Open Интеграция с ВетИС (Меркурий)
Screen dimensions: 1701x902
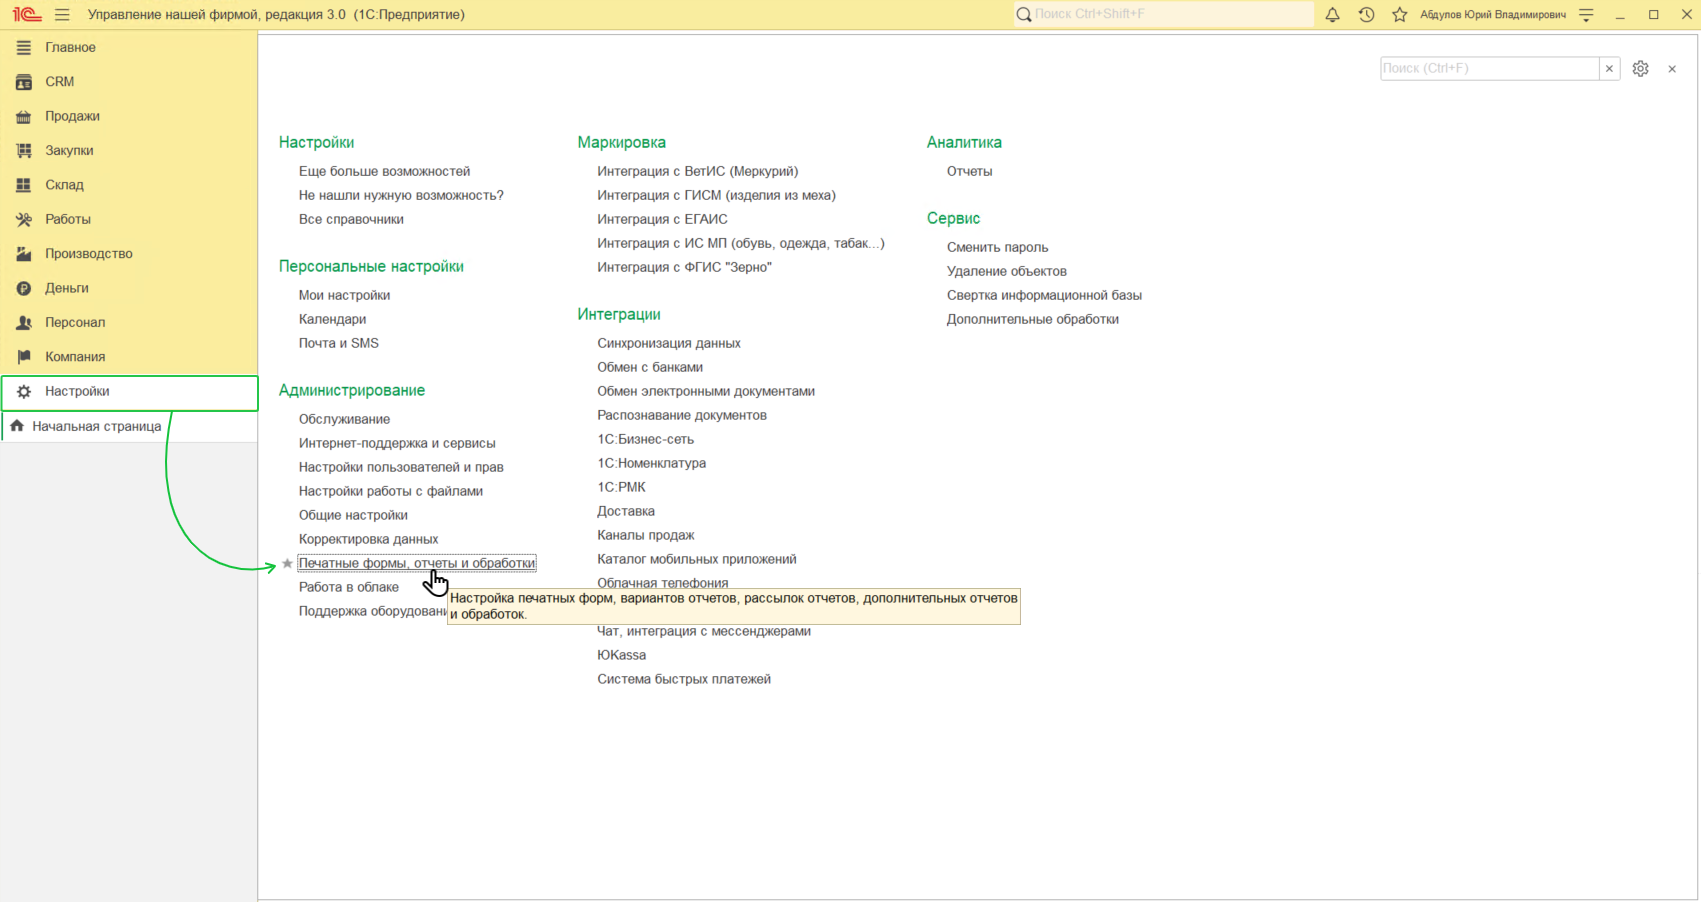[x=698, y=171]
